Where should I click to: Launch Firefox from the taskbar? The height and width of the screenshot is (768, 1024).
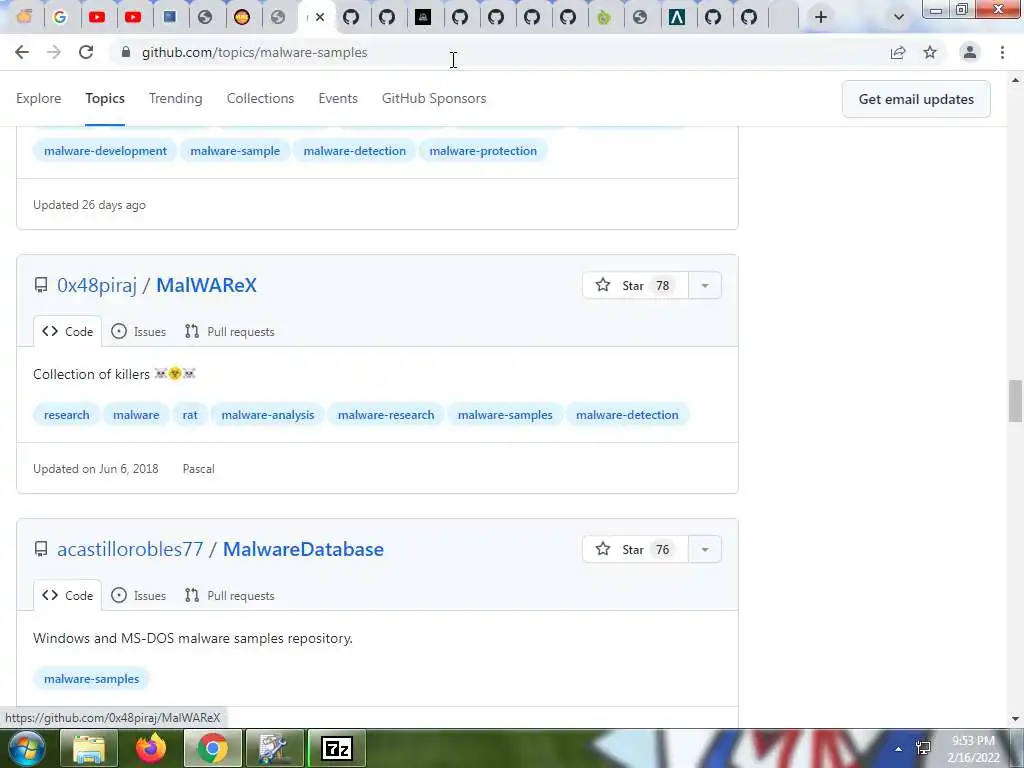pos(151,748)
